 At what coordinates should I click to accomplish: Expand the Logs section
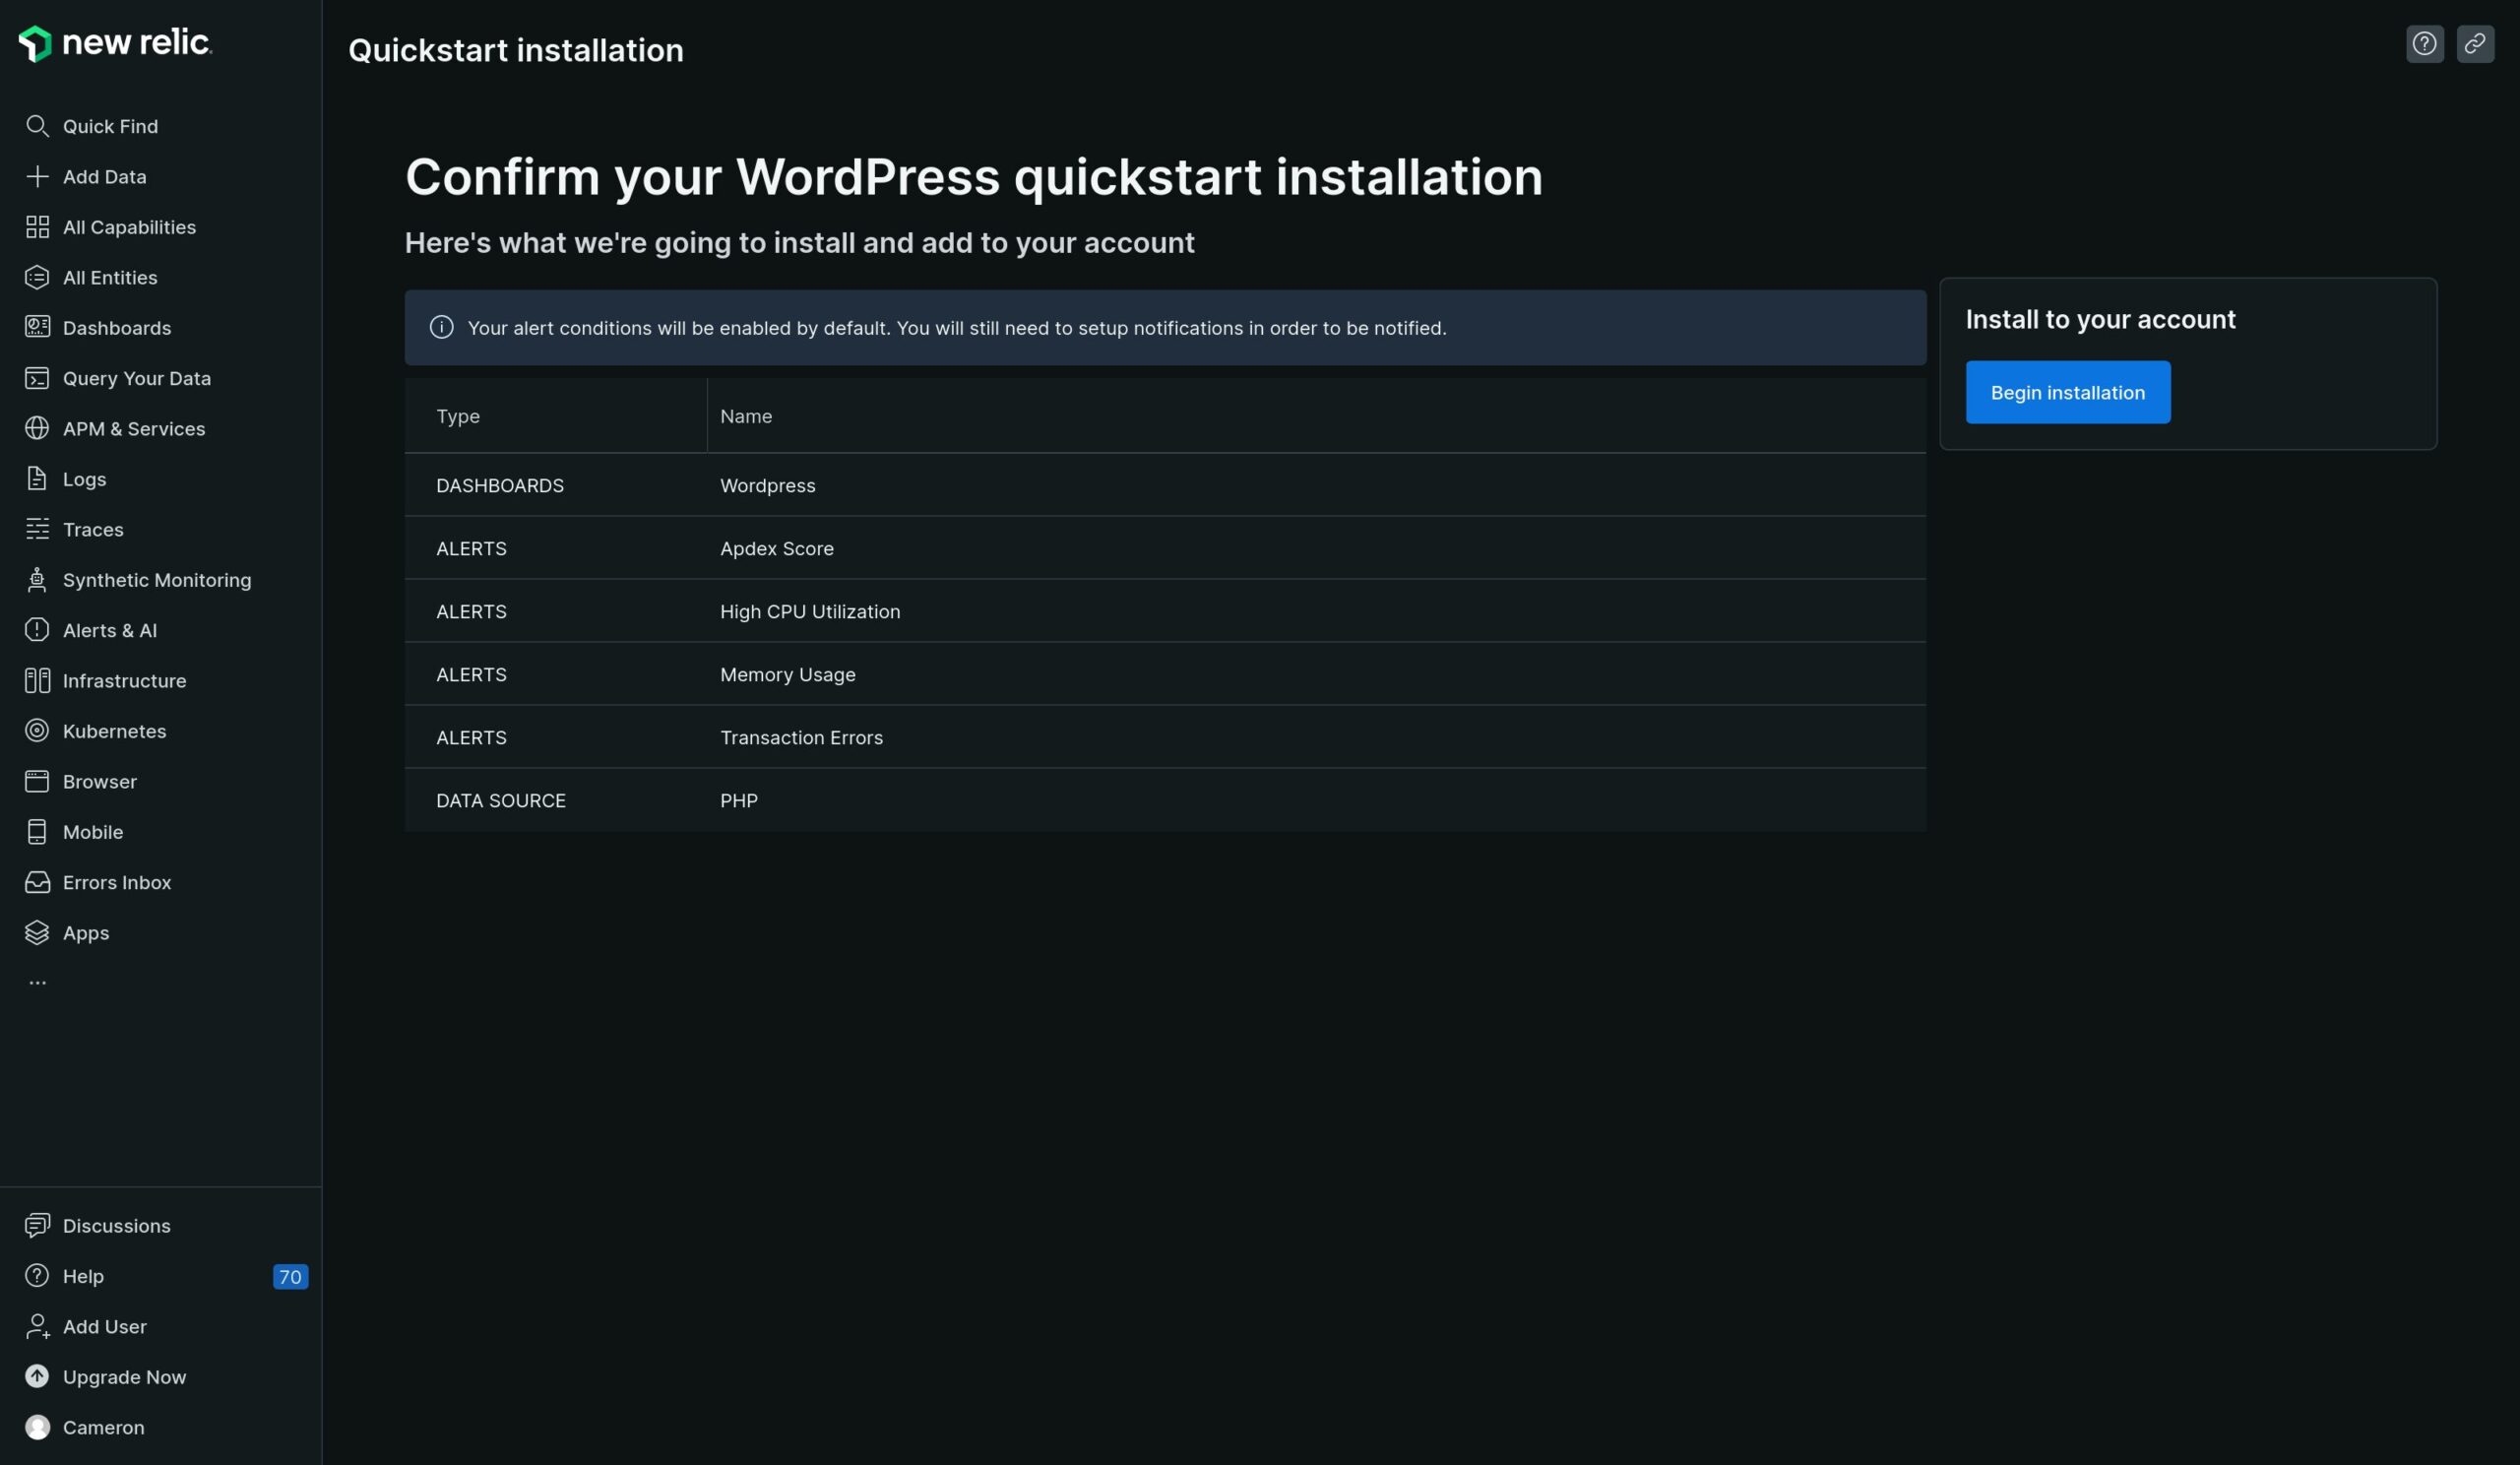pyautogui.click(x=84, y=479)
